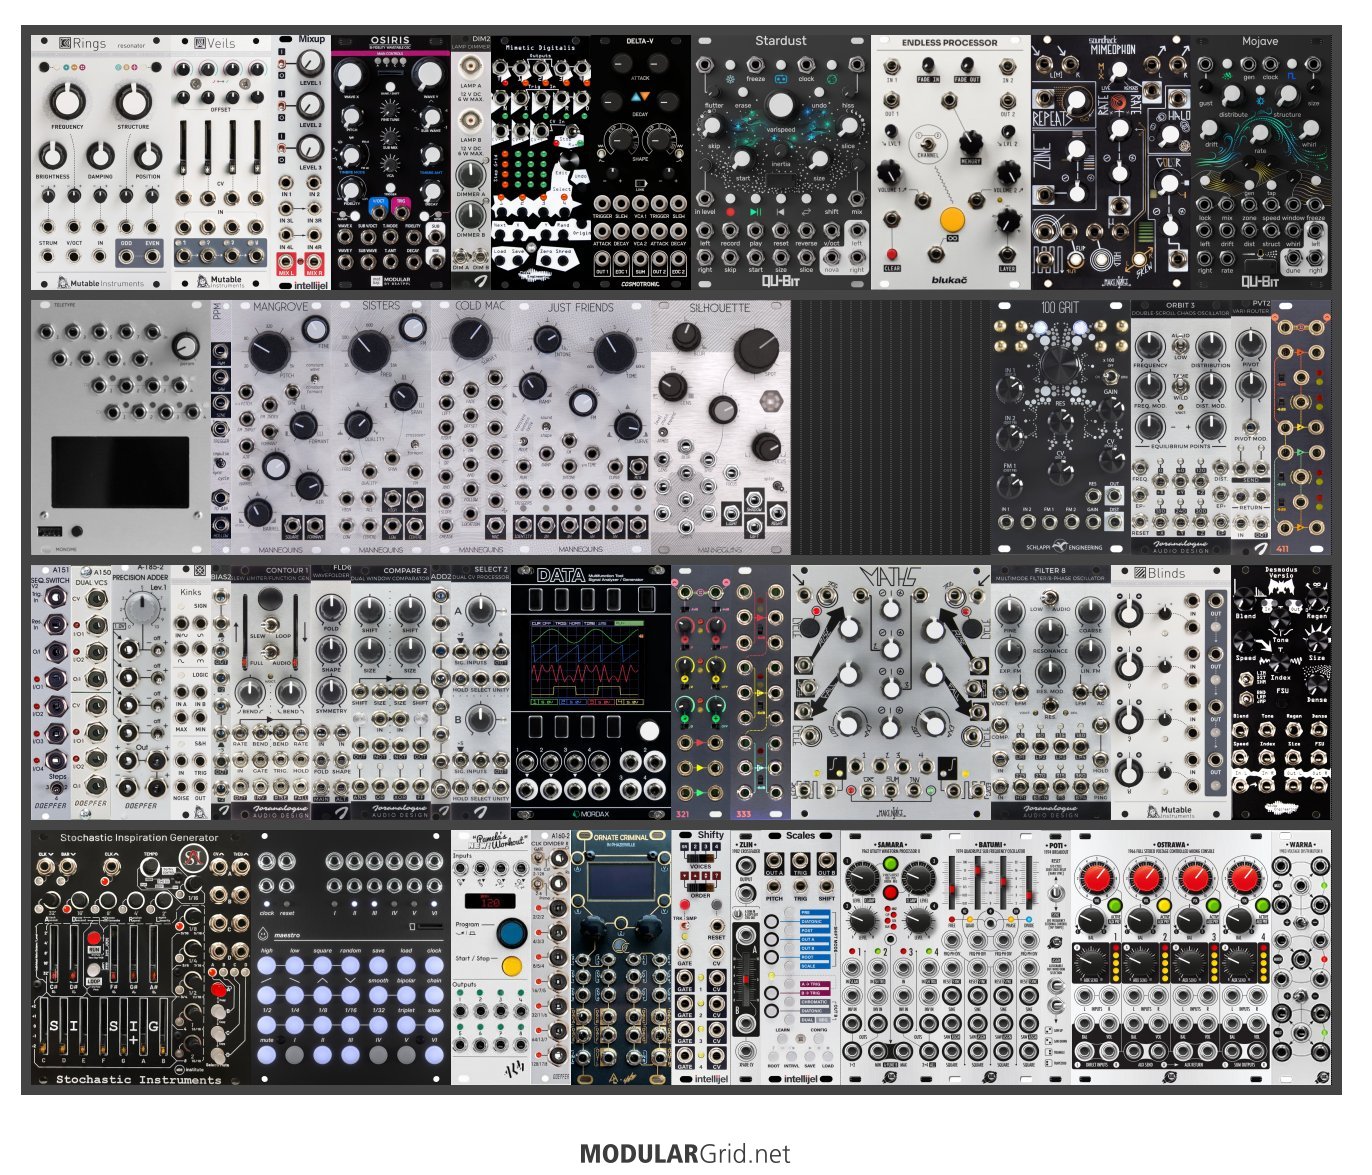Open the Mimetic Digitalis module
The width and height of the screenshot is (1372, 1175).
click(x=540, y=163)
